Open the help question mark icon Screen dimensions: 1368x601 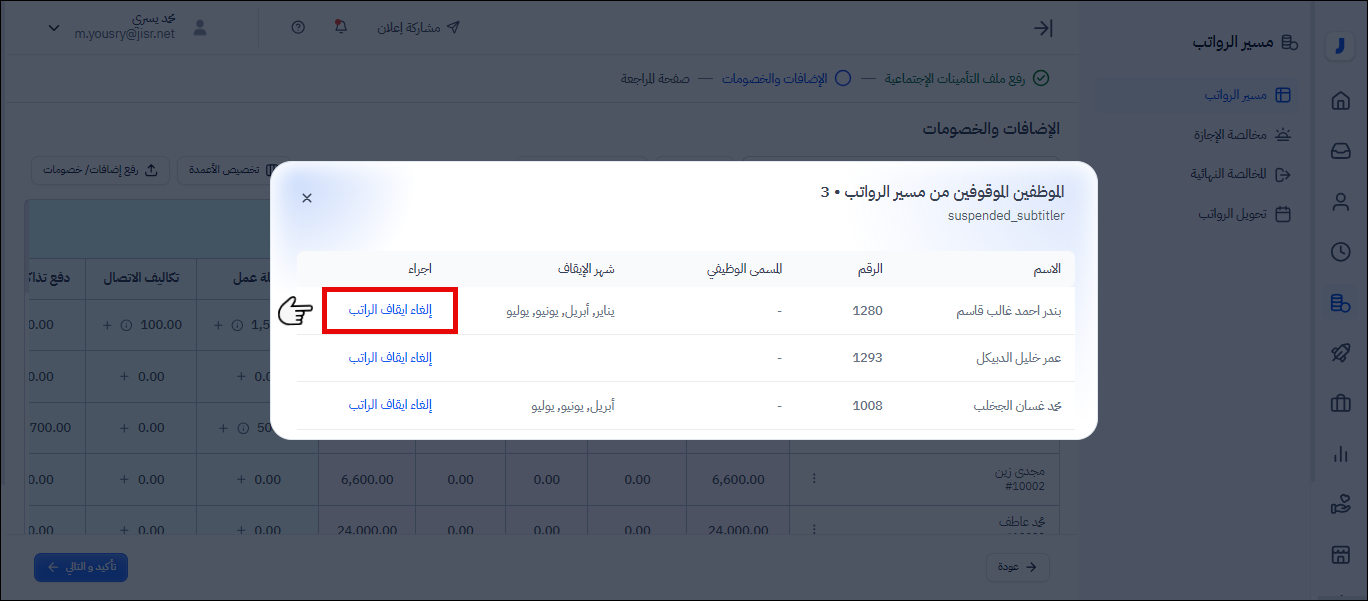(298, 27)
